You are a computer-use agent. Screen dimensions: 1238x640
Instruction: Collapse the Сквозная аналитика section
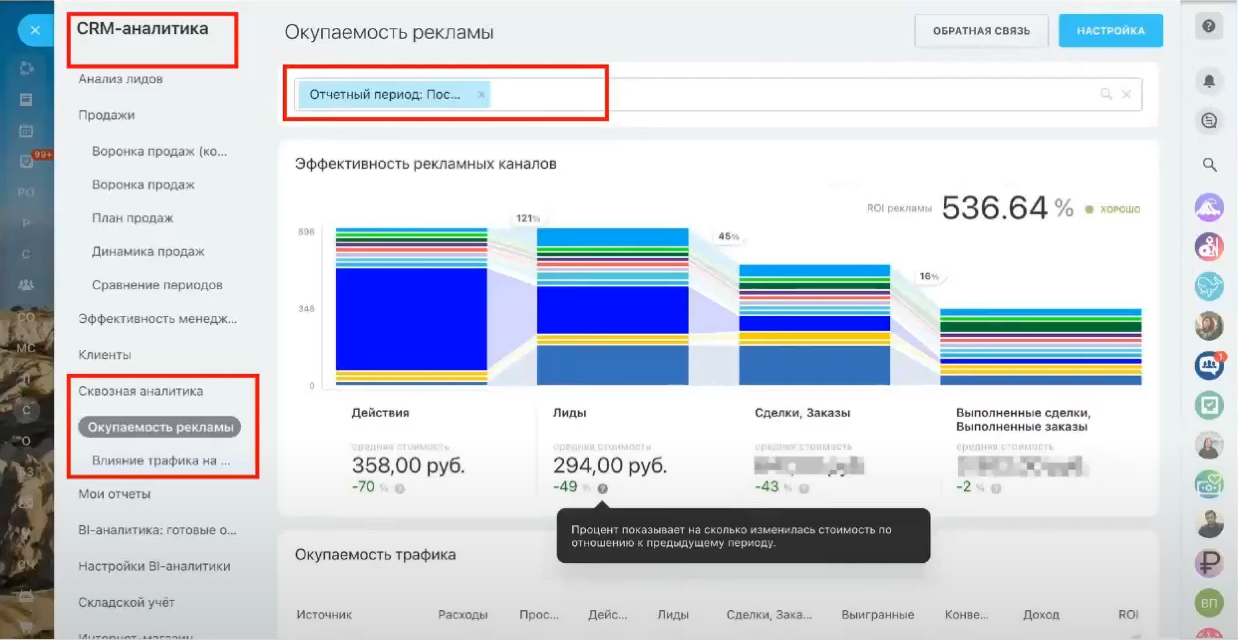coord(141,391)
